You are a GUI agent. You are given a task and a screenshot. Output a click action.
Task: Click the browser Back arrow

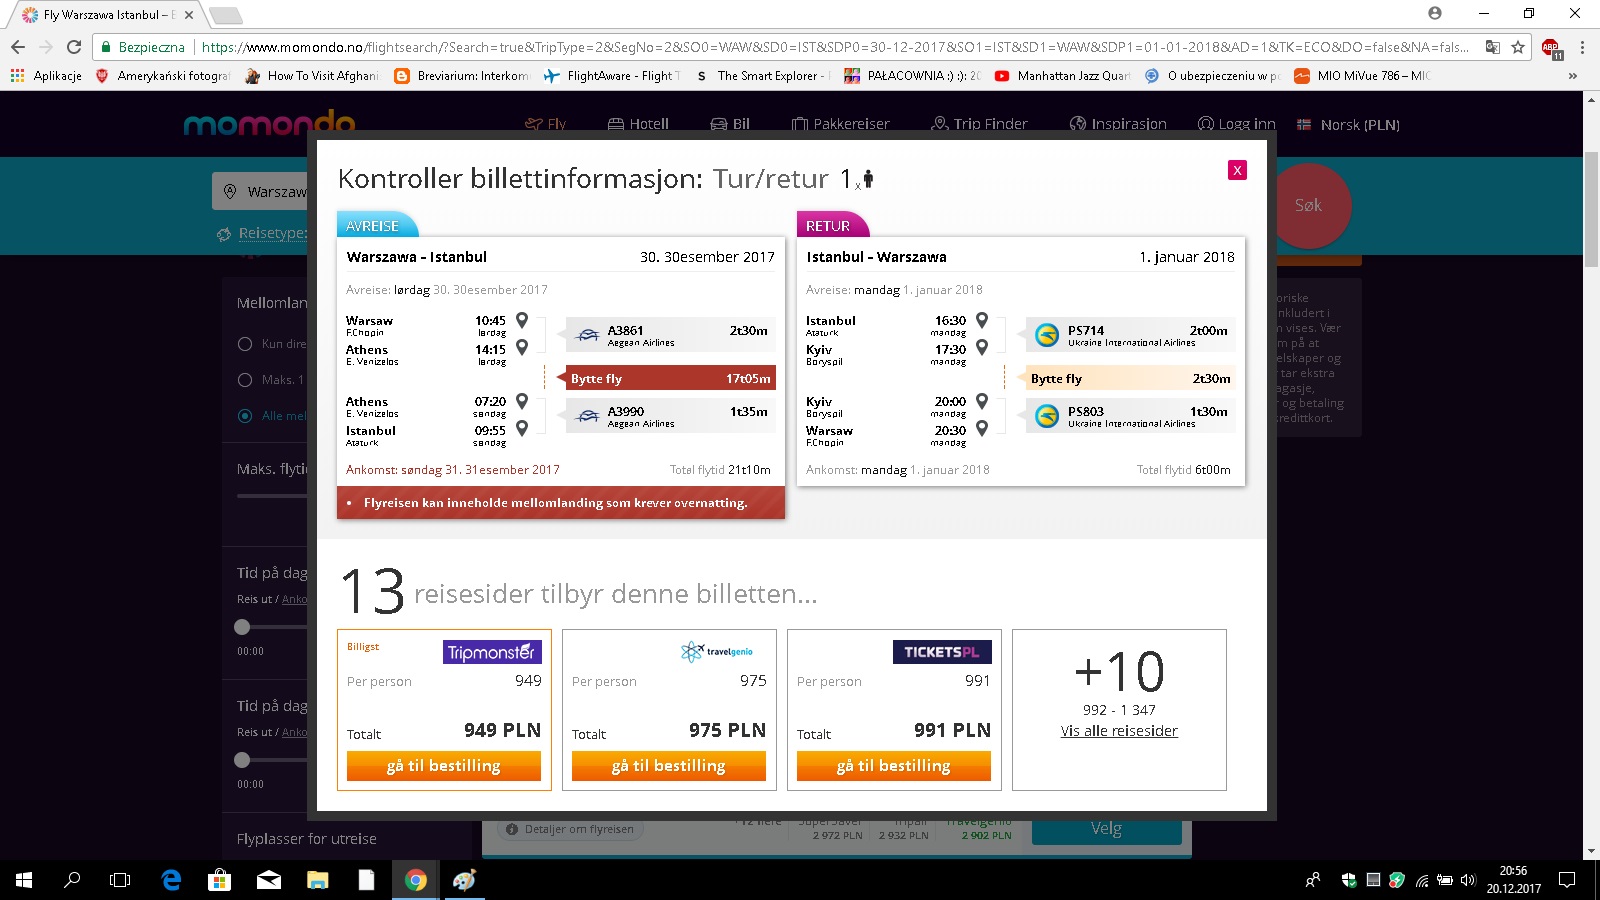(18, 47)
